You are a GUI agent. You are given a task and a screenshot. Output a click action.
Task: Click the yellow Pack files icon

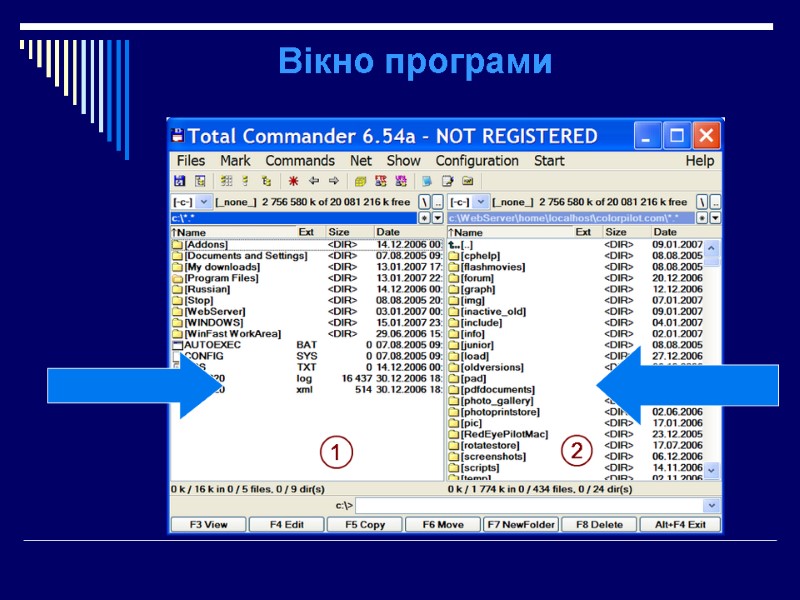coord(360,181)
